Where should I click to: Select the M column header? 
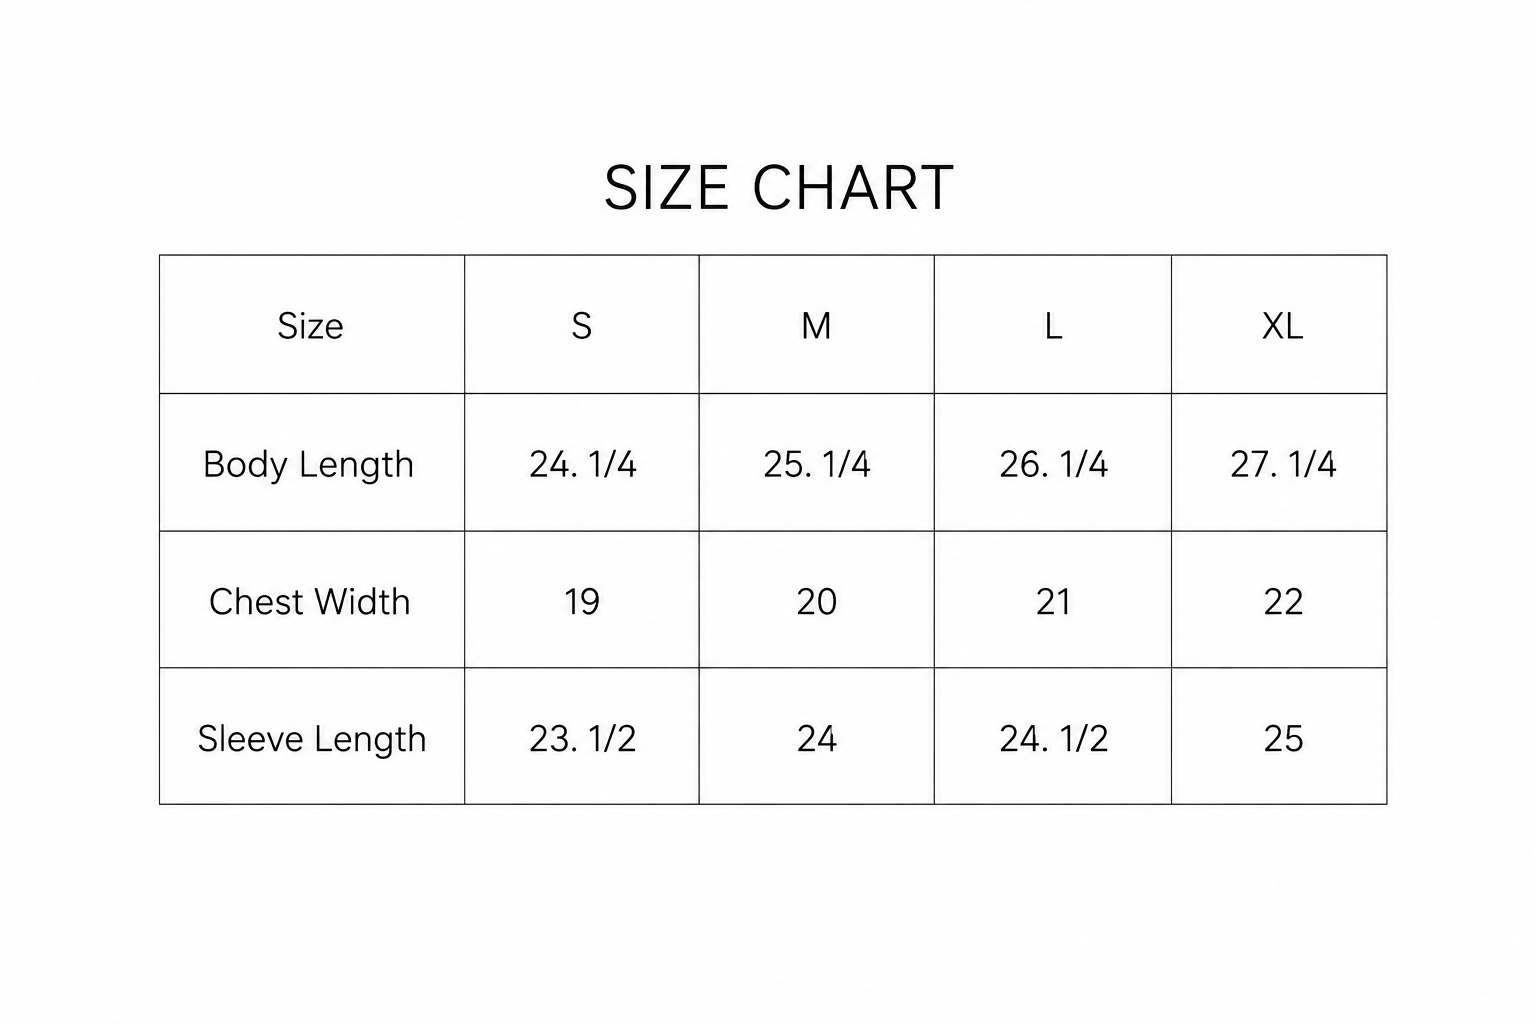[x=816, y=326]
